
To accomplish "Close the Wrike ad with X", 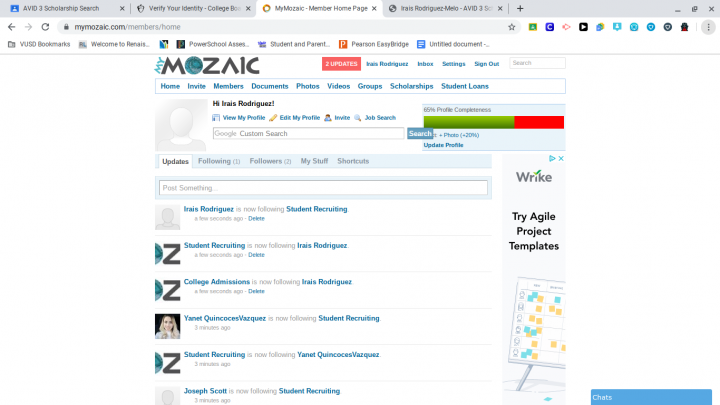I will 561,158.
